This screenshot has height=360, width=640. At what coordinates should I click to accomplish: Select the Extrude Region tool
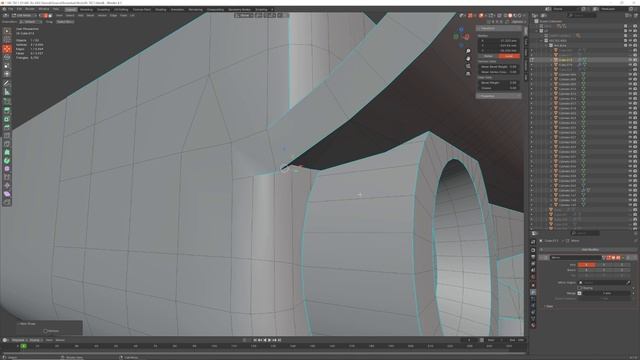(x=7, y=111)
